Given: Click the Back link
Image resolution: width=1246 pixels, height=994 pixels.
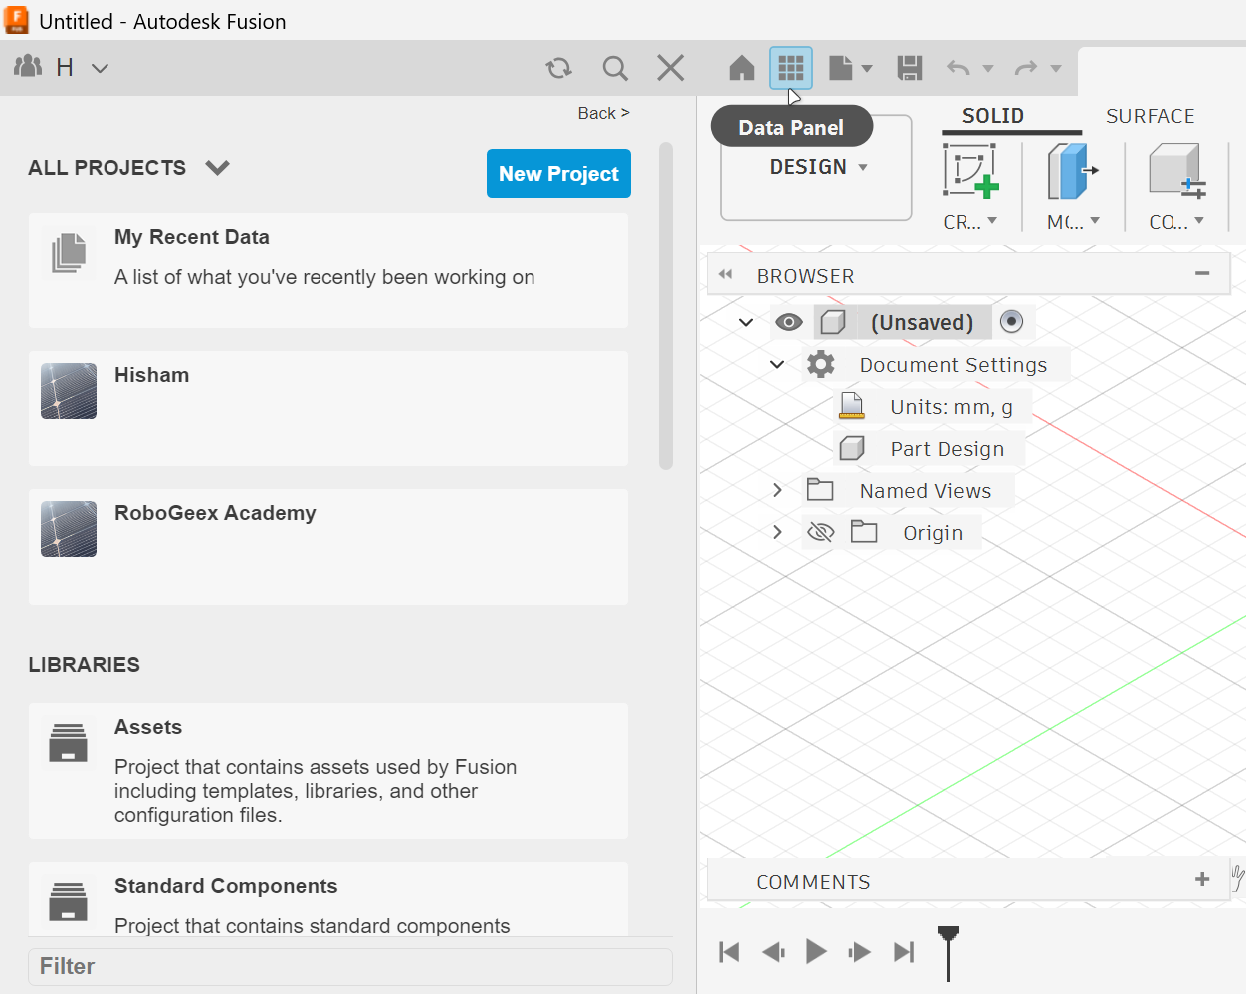Looking at the screenshot, I should point(603,113).
